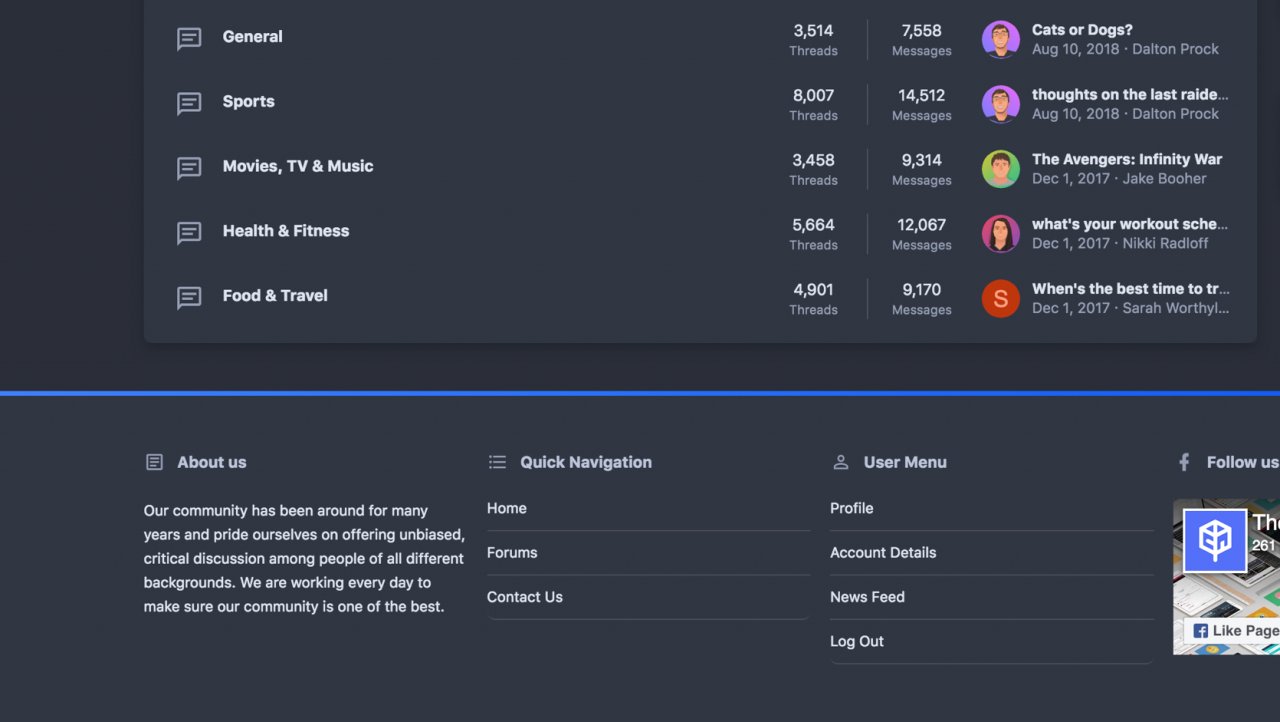This screenshot has width=1280, height=722.
Task: Click Log Out in User Menu
Action: tap(856, 641)
